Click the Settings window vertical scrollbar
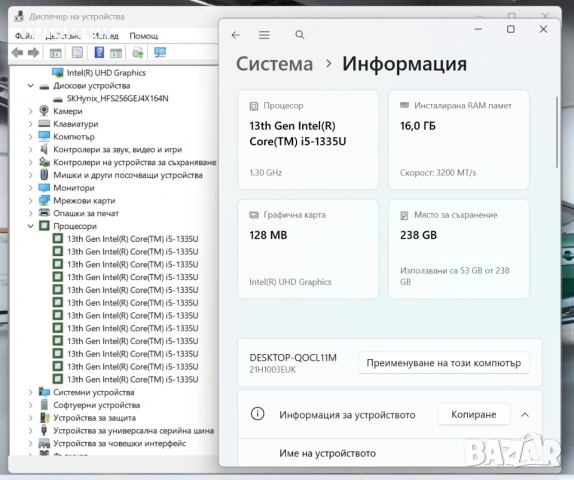 click(556, 132)
